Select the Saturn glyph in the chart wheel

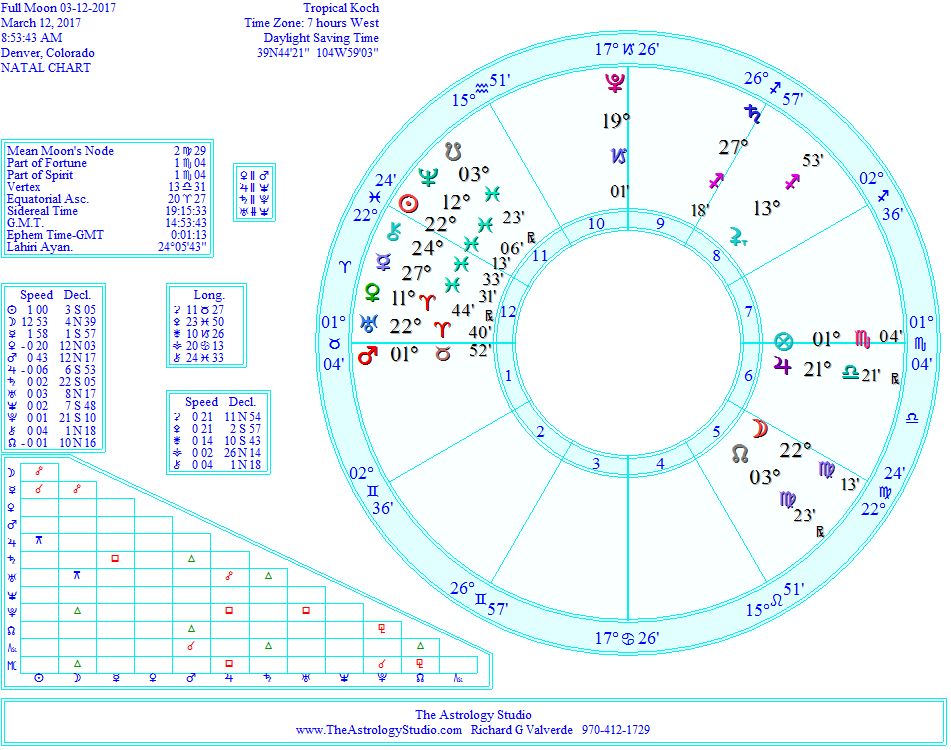(752, 114)
